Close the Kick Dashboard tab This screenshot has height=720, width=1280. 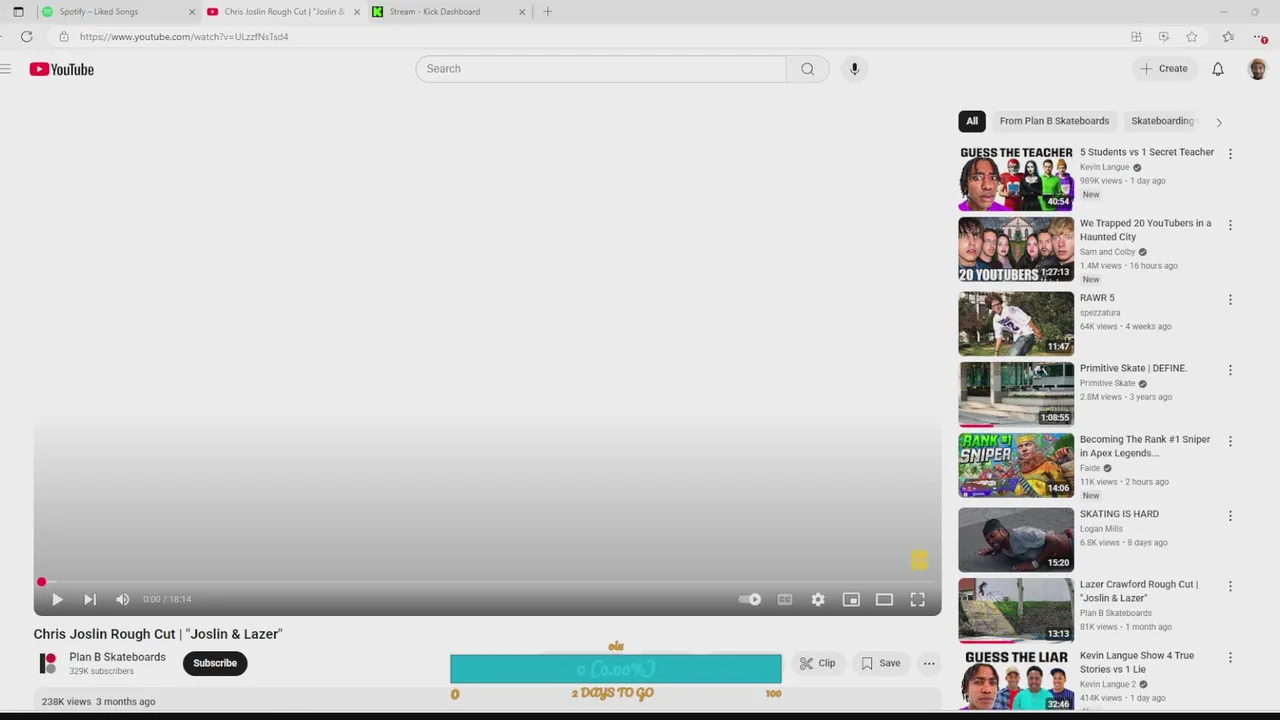point(522,12)
